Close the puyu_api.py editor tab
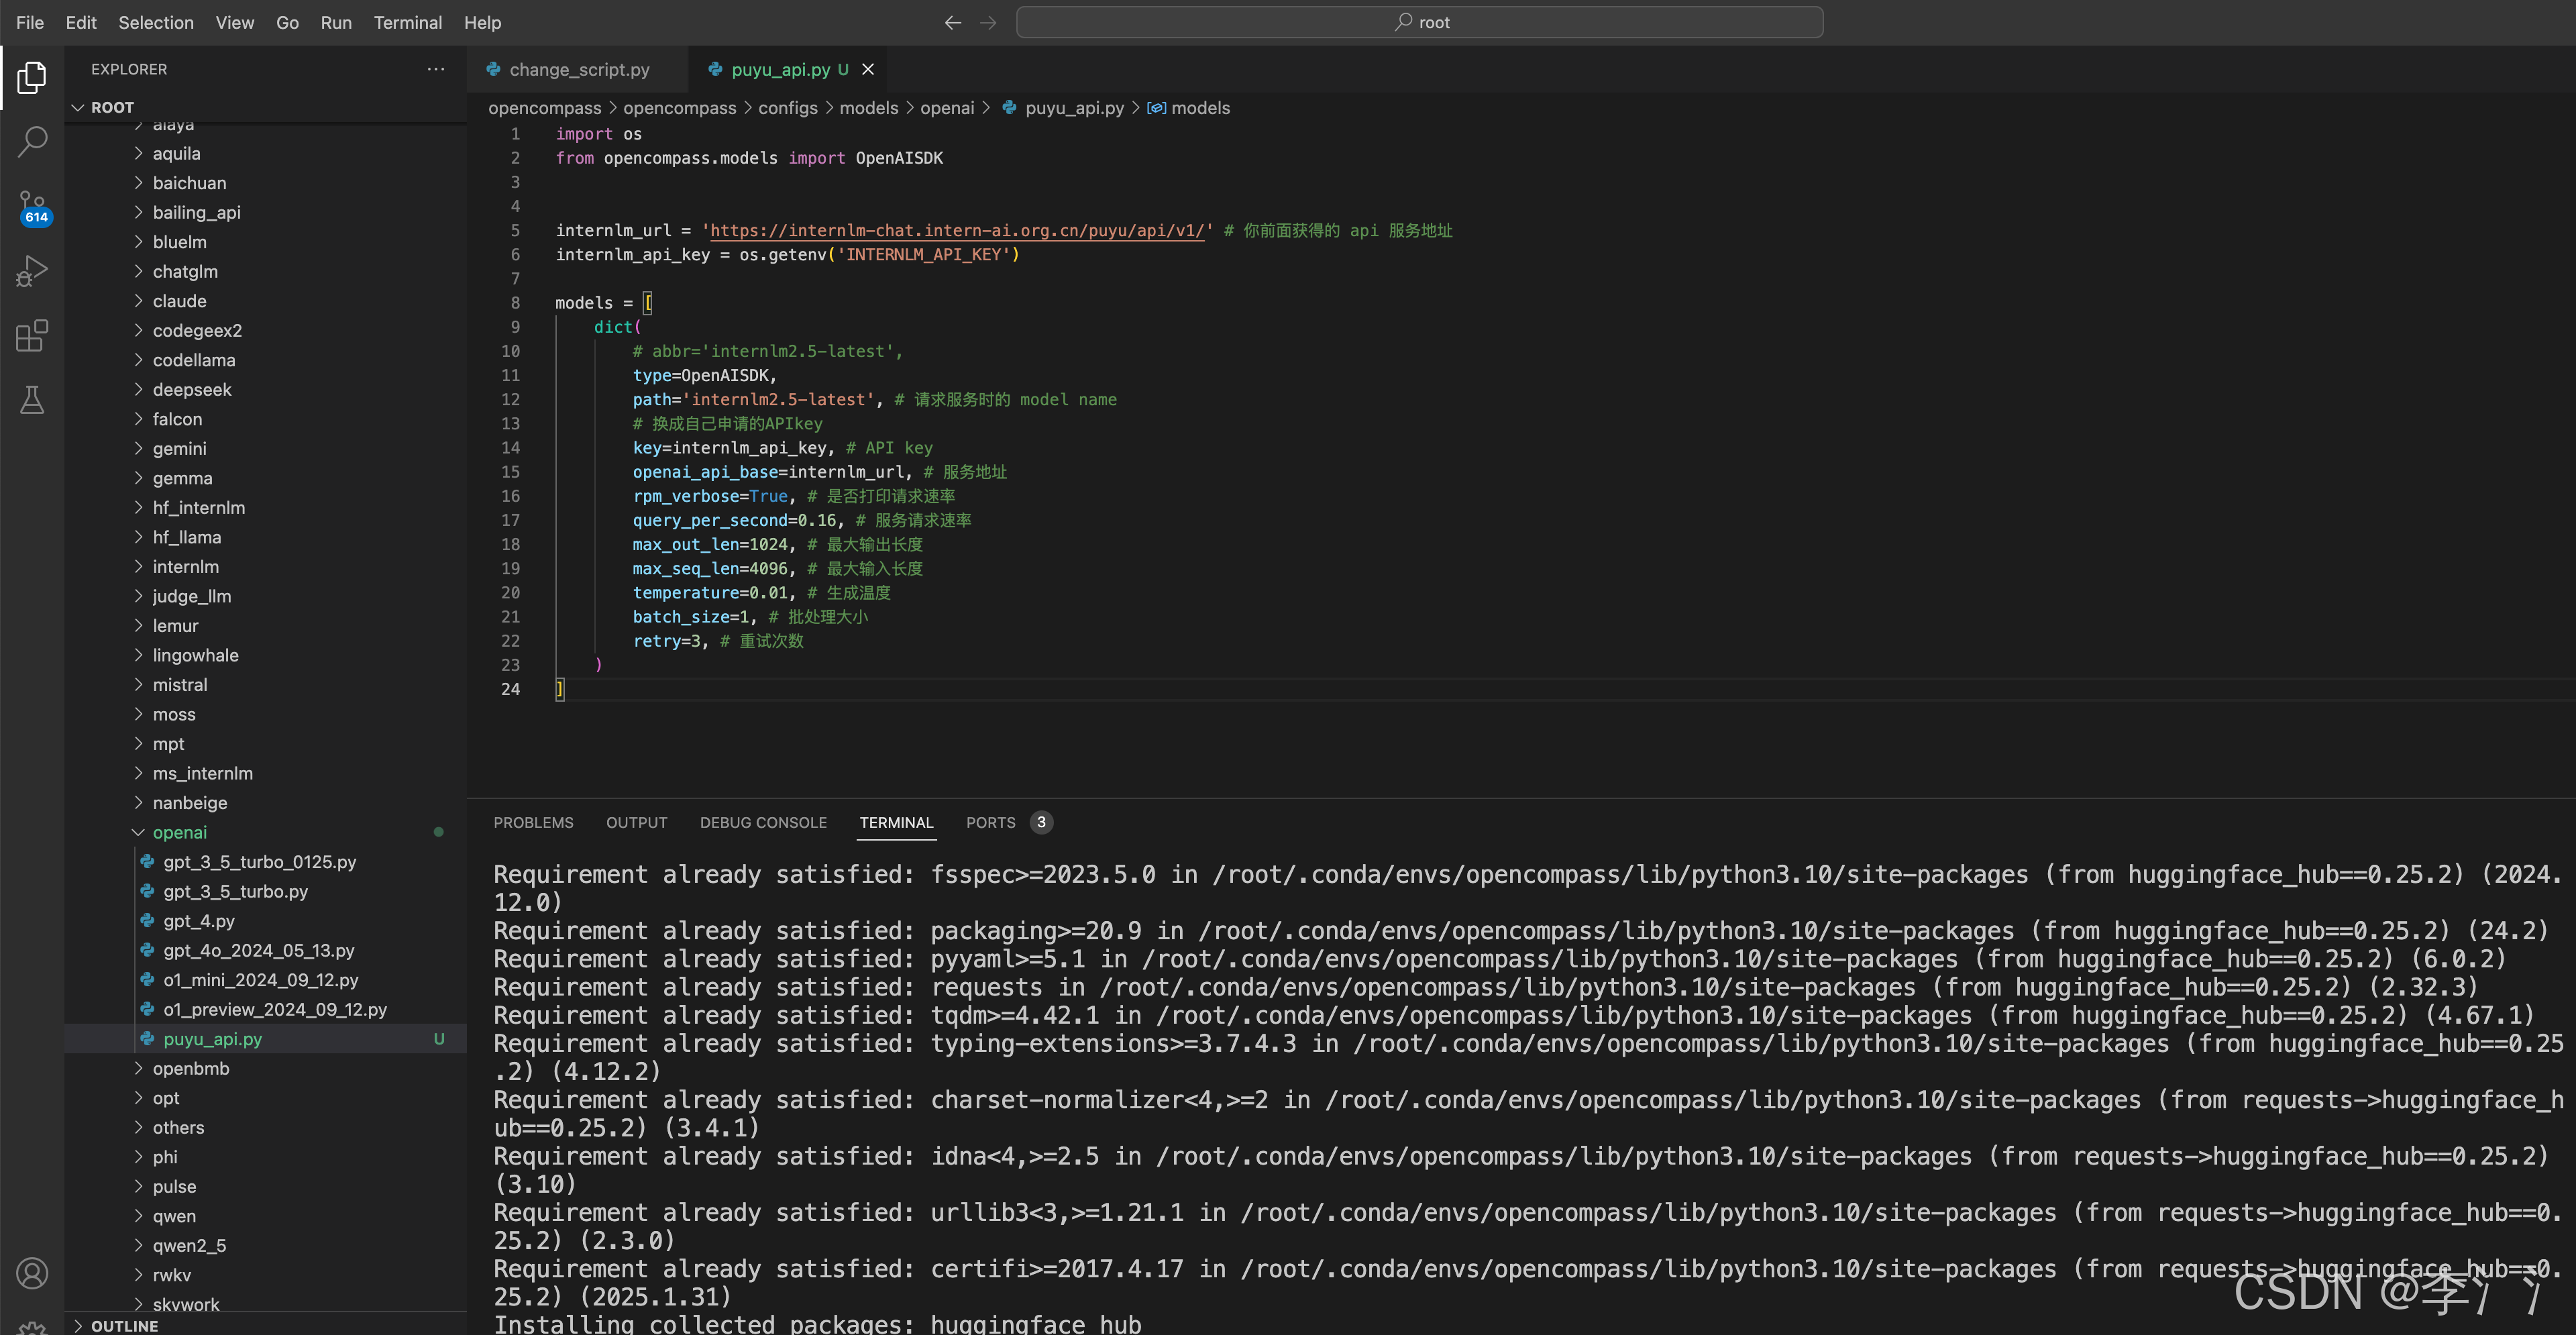Viewport: 2576px width, 1335px height. pos(868,69)
